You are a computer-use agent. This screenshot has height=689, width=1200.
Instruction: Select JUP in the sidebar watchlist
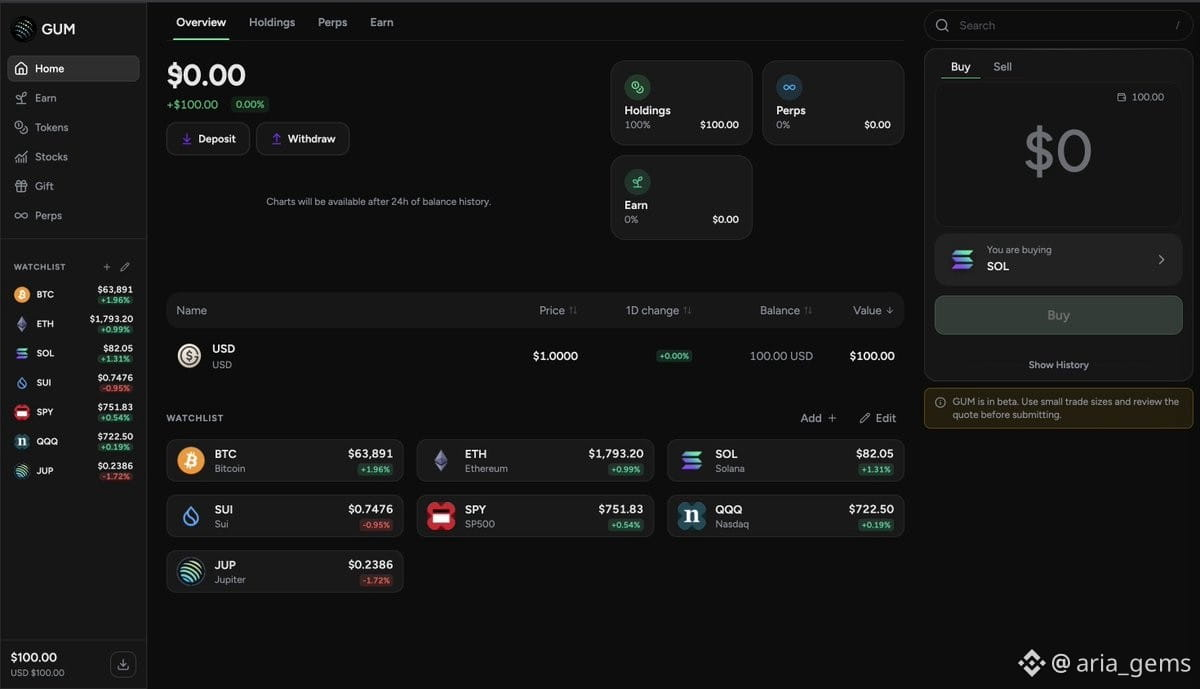[x=73, y=471]
